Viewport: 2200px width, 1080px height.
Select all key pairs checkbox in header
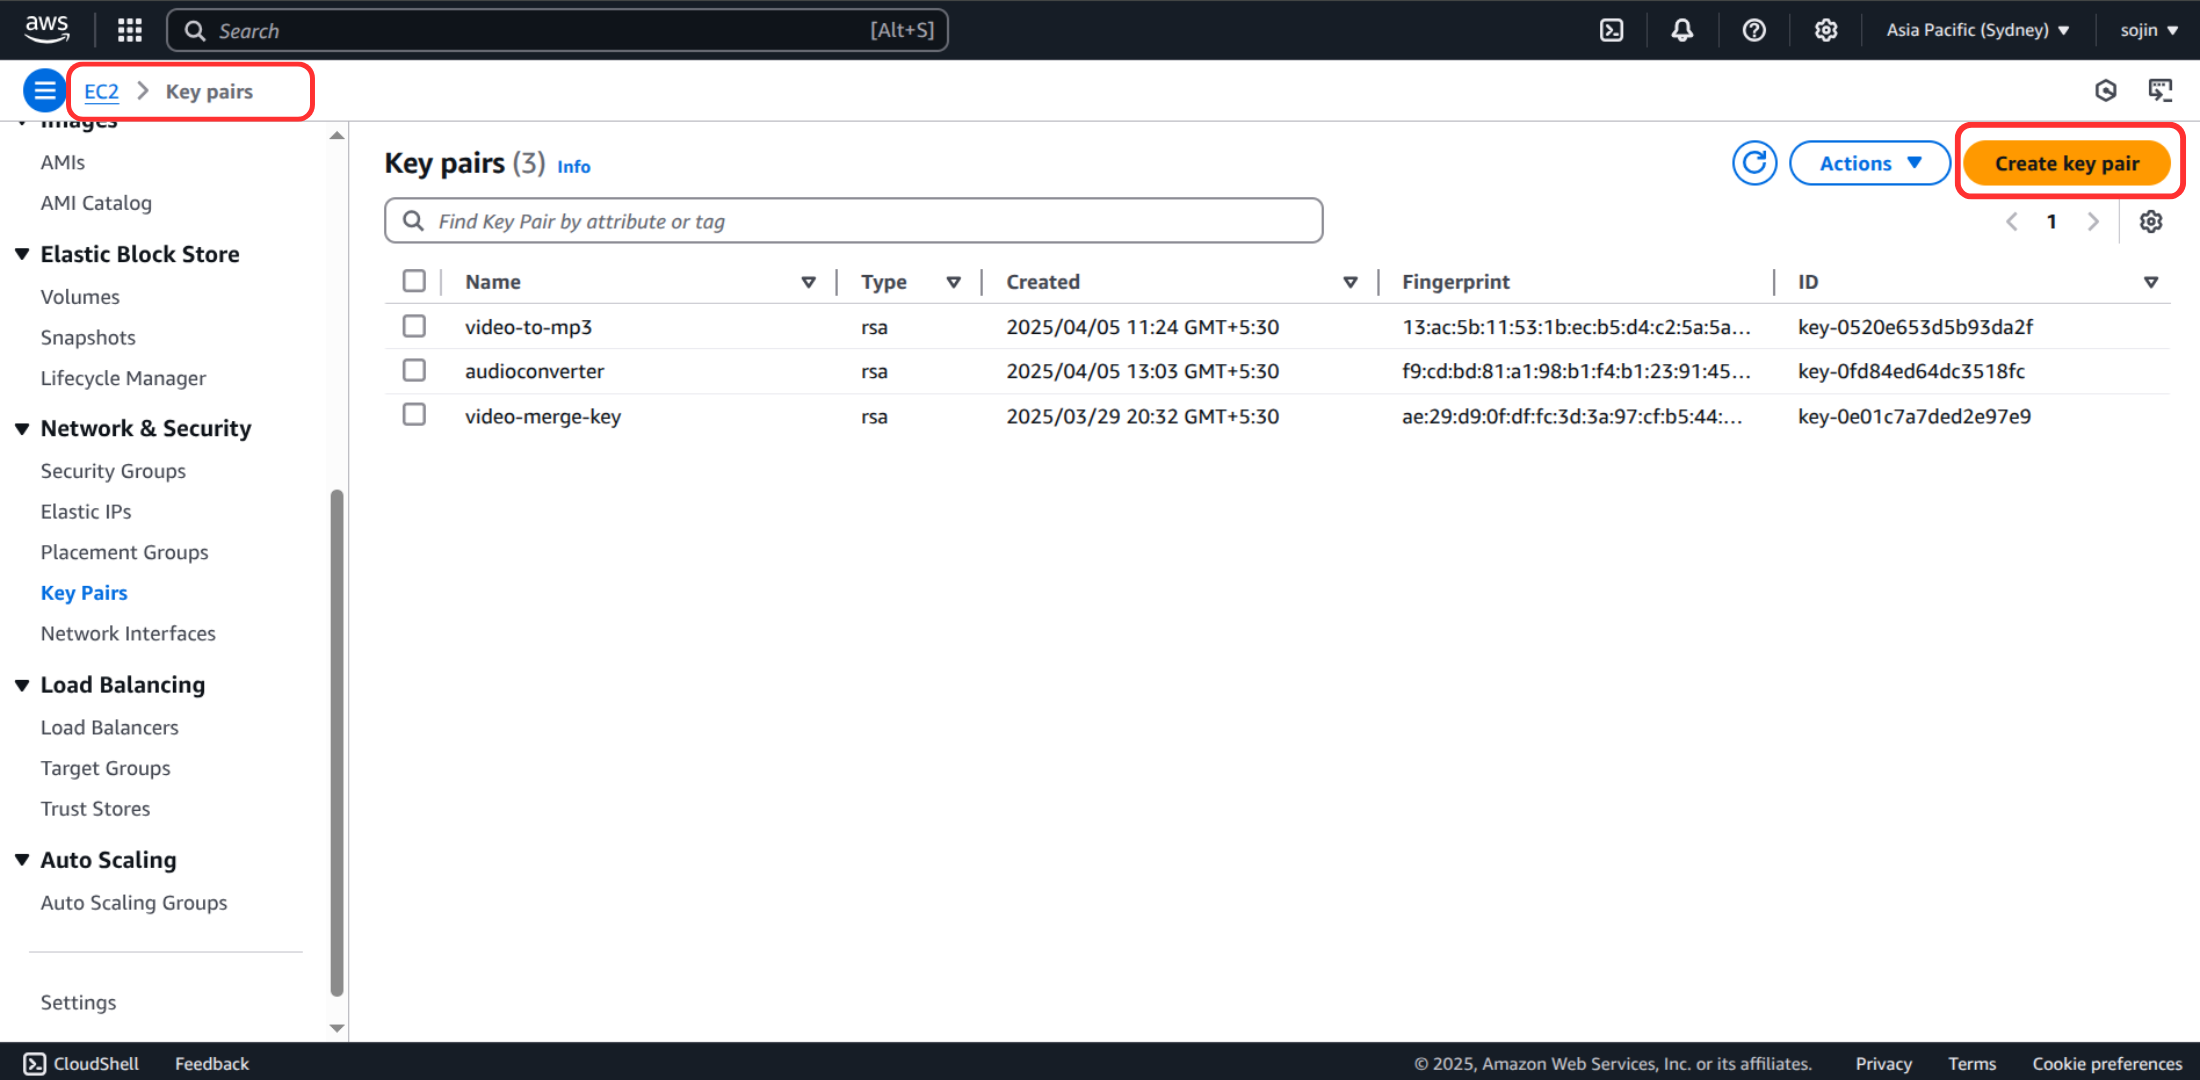pyautogui.click(x=414, y=281)
